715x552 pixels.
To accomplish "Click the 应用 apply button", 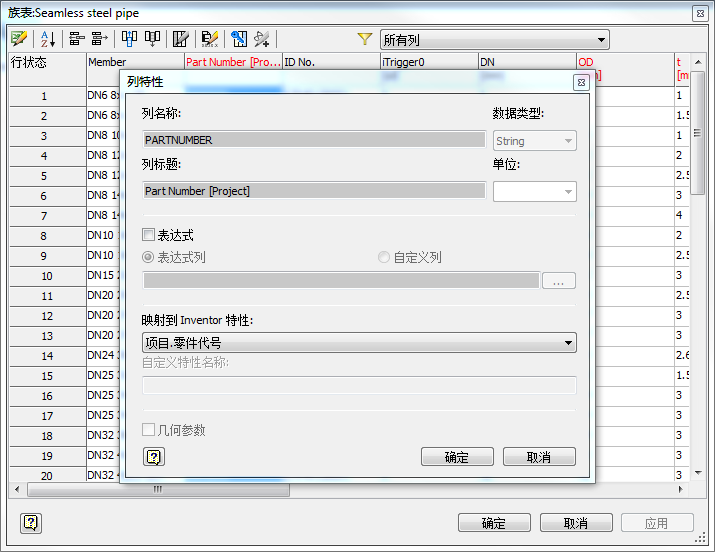I will 657,523.
